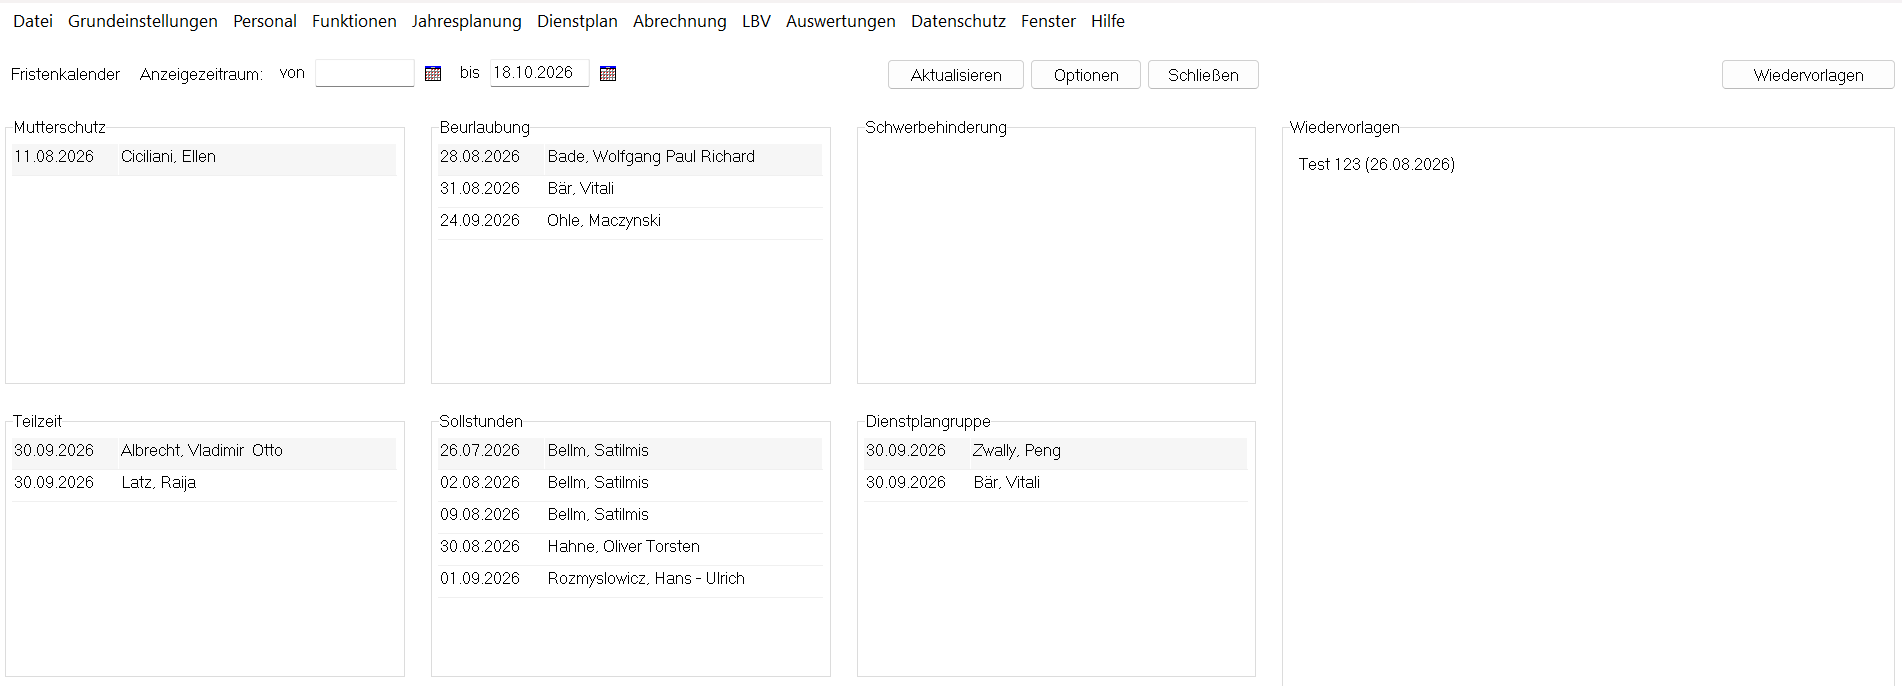The width and height of the screenshot is (1902, 686).
Task: Click date 24.09.2026 in Beurlaubung
Action: click(x=480, y=221)
